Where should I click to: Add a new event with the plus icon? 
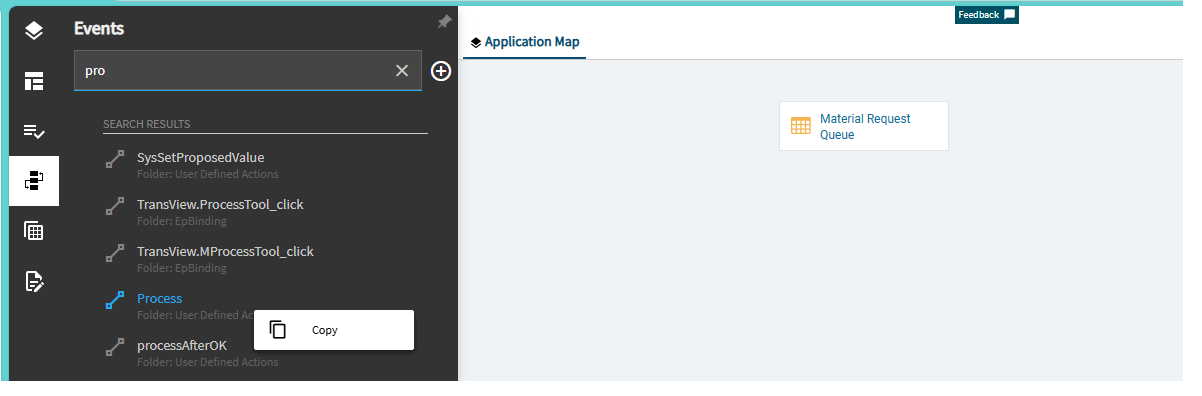pos(441,71)
